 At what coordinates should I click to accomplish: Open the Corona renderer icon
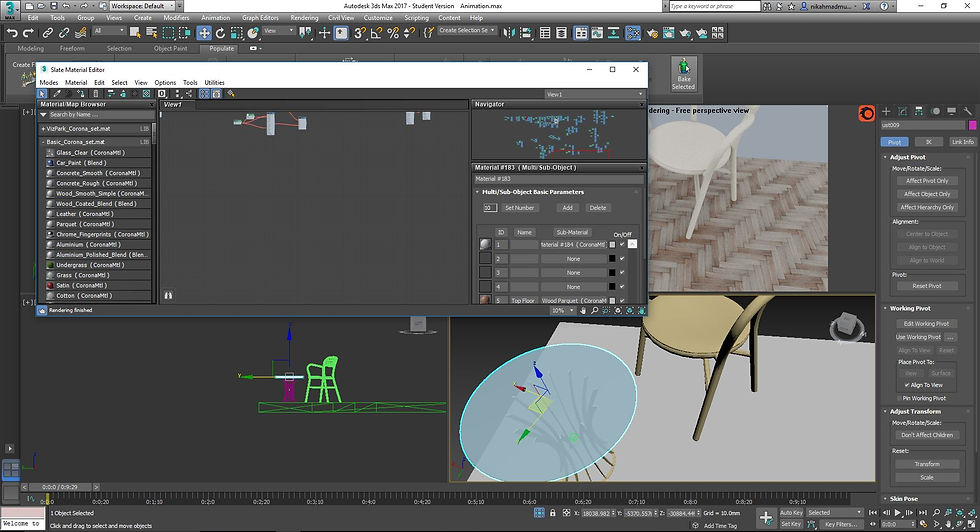[866, 114]
